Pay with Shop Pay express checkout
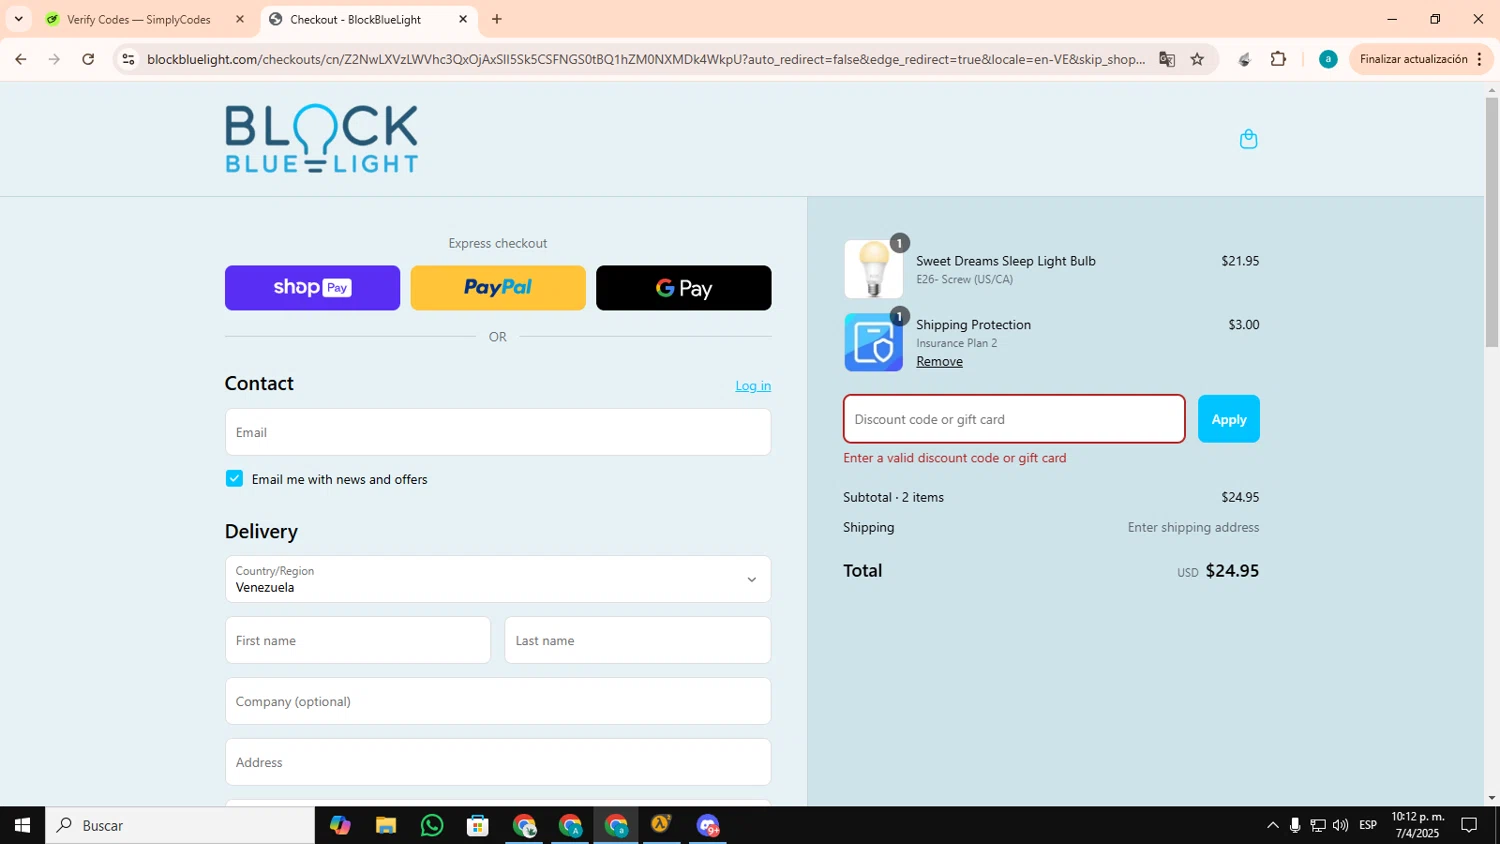The width and height of the screenshot is (1500, 844). pyautogui.click(x=312, y=288)
